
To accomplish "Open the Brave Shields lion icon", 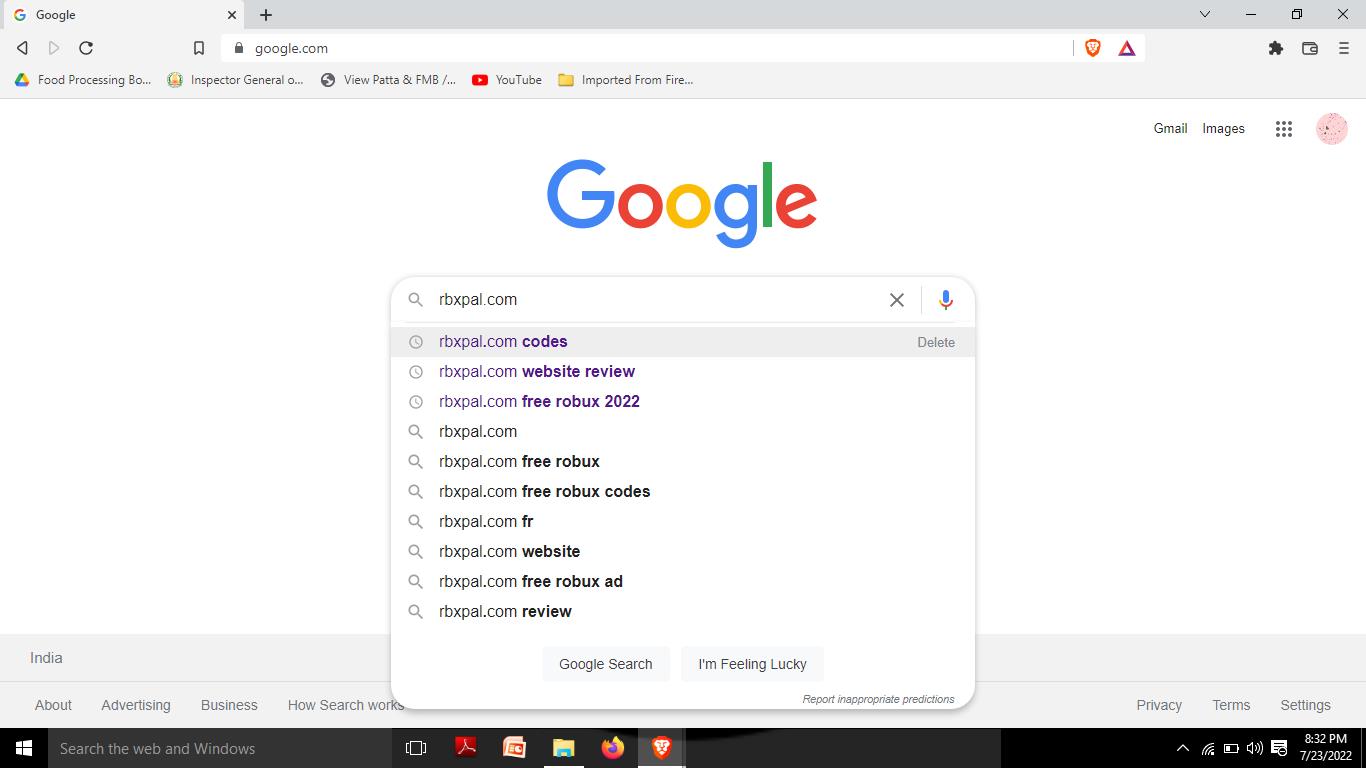I will click(x=1093, y=48).
